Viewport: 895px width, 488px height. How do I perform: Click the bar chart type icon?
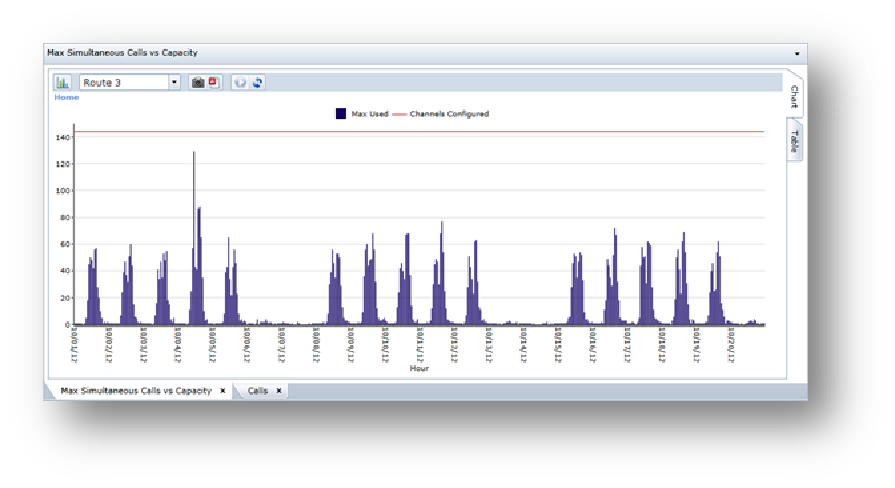coord(62,83)
